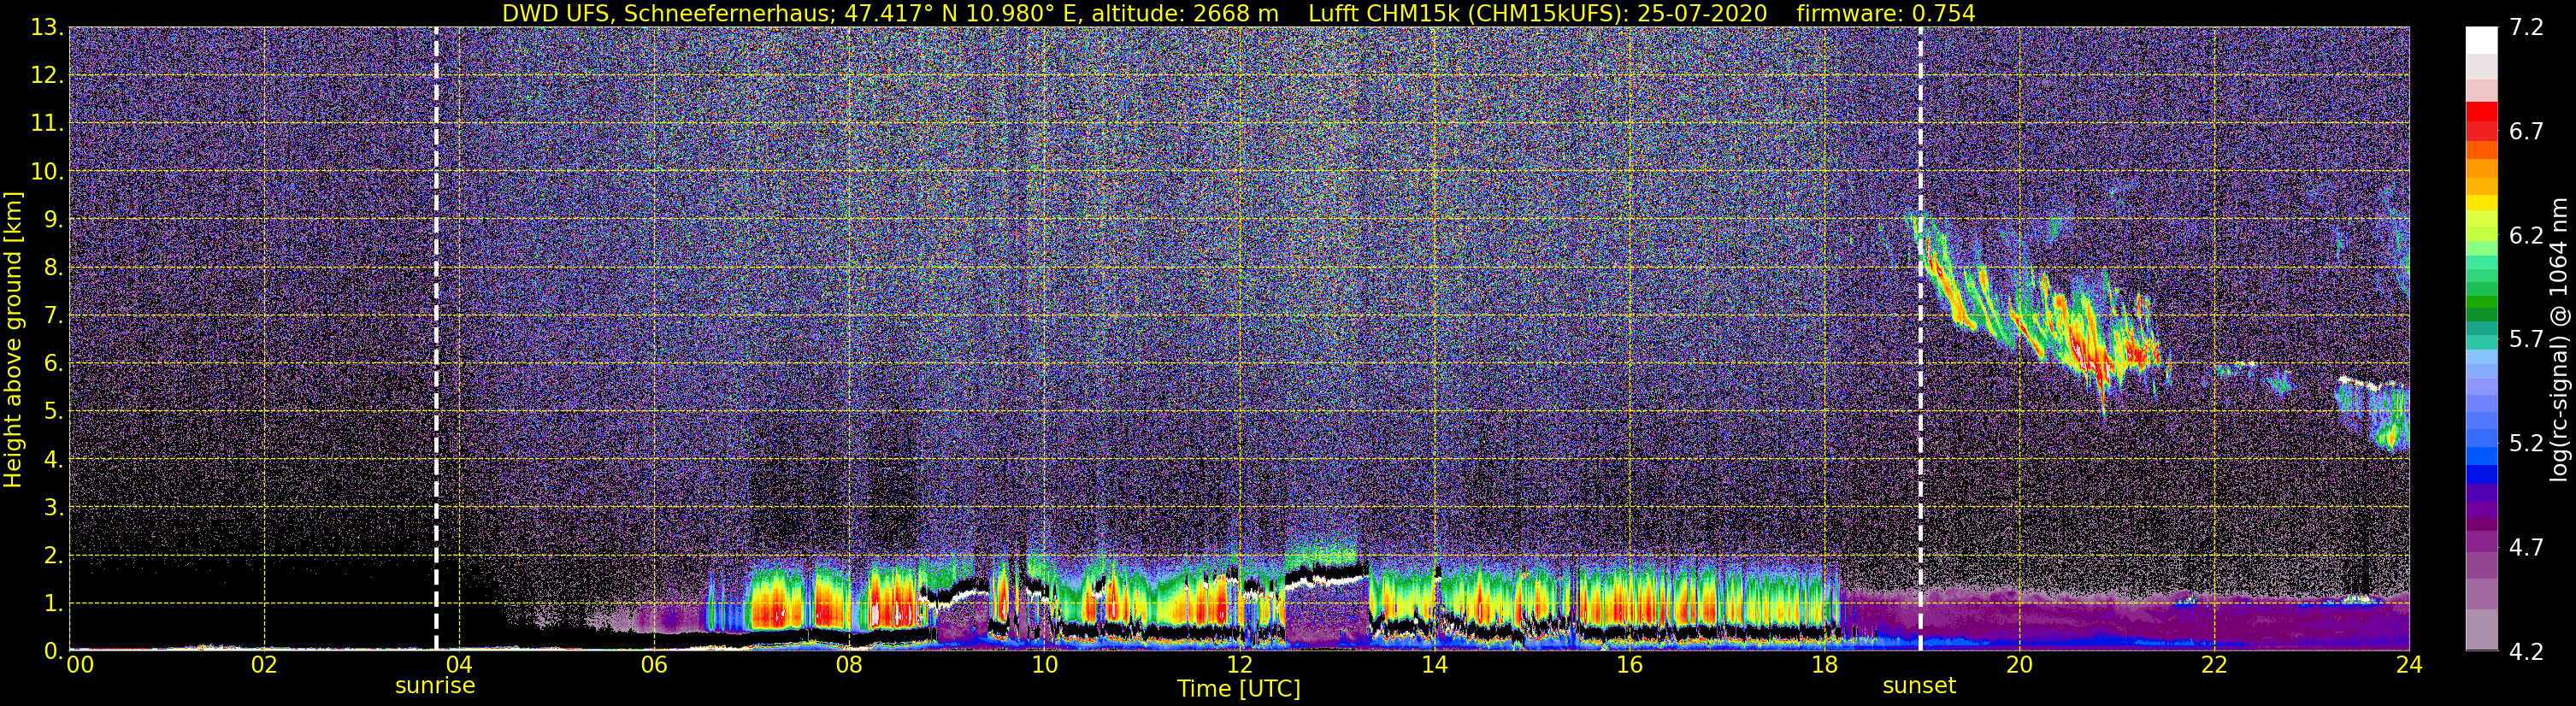Click the colorbar value '4.7'
Image resolution: width=2576 pixels, height=706 pixels.
tap(2526, 548)
